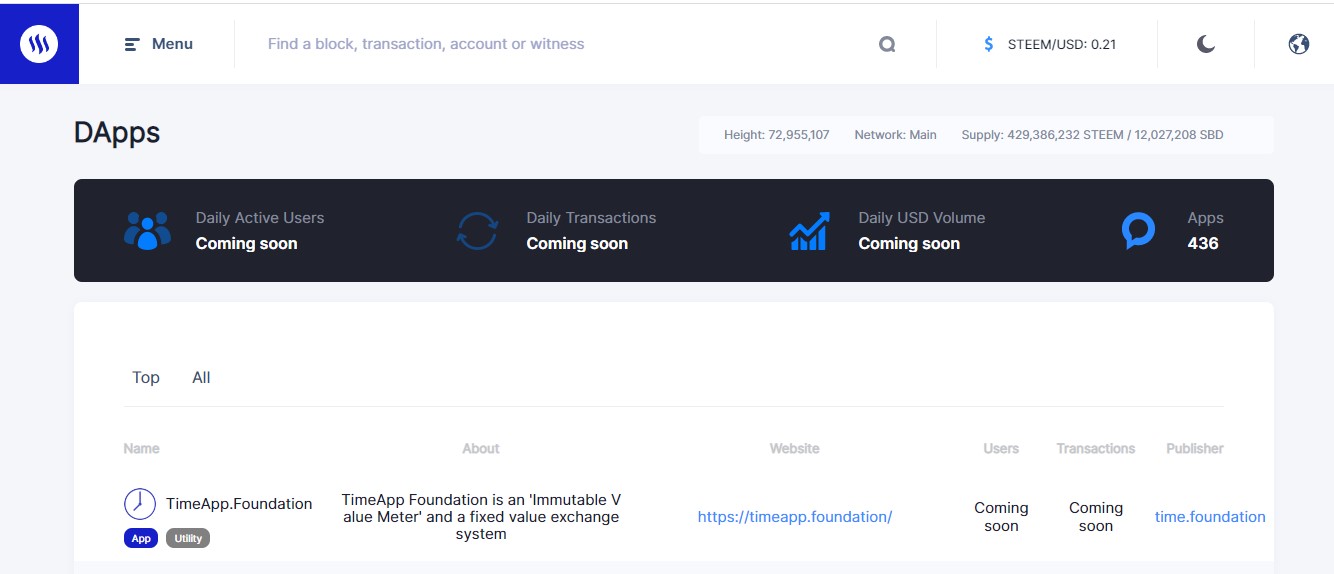
Task: Open the language globe icon
Action: [x=1298, y=44]
